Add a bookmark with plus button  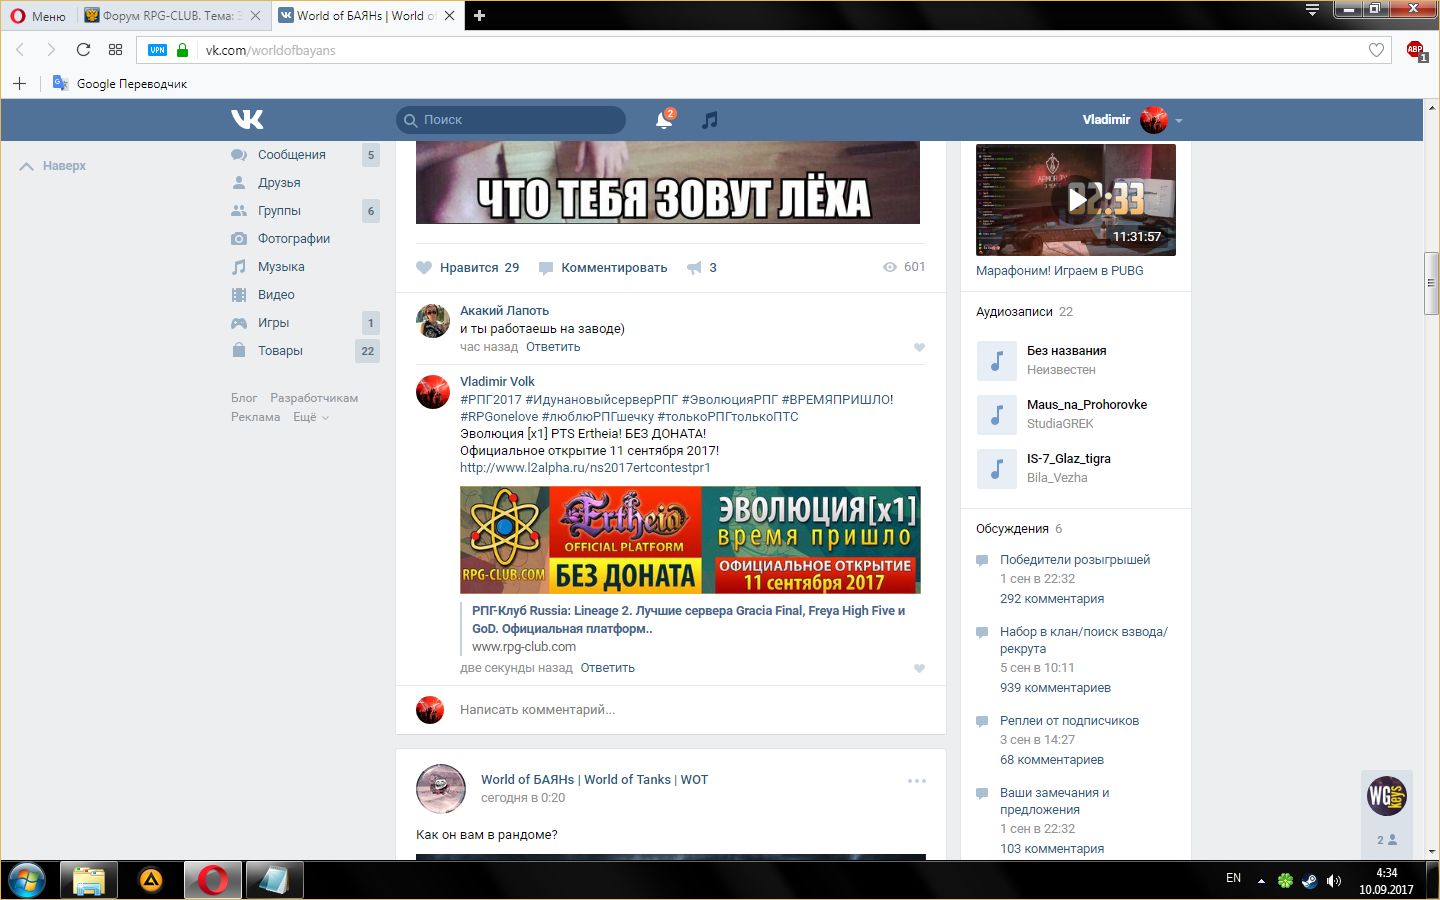coord(19,84)
